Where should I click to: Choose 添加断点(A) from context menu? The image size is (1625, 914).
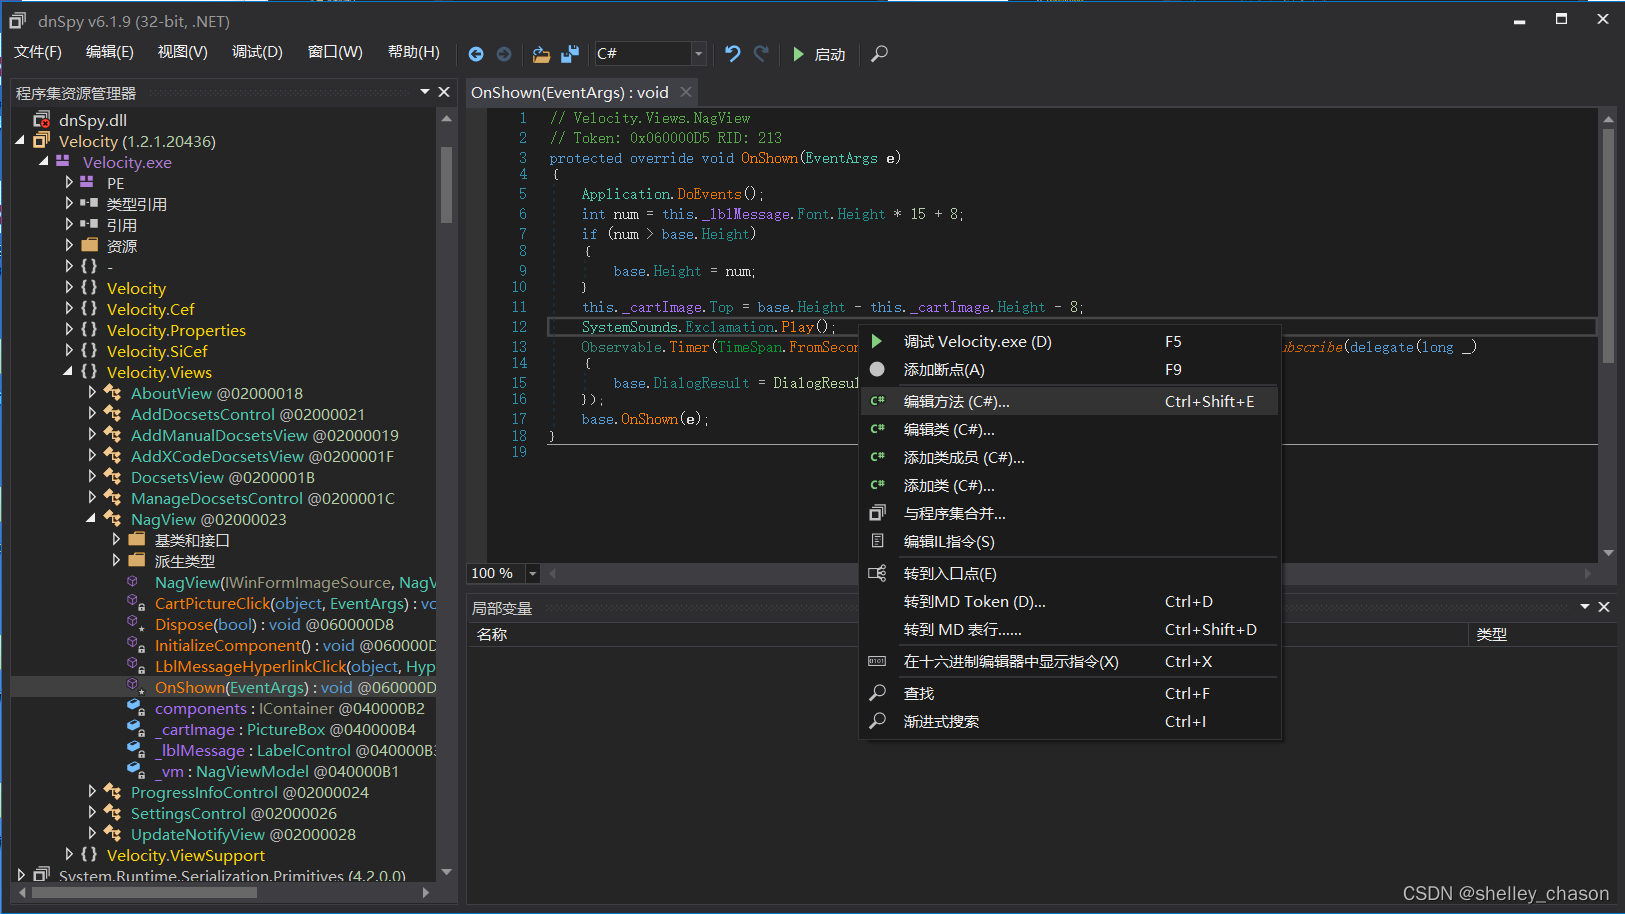[x=1070, y=369]
